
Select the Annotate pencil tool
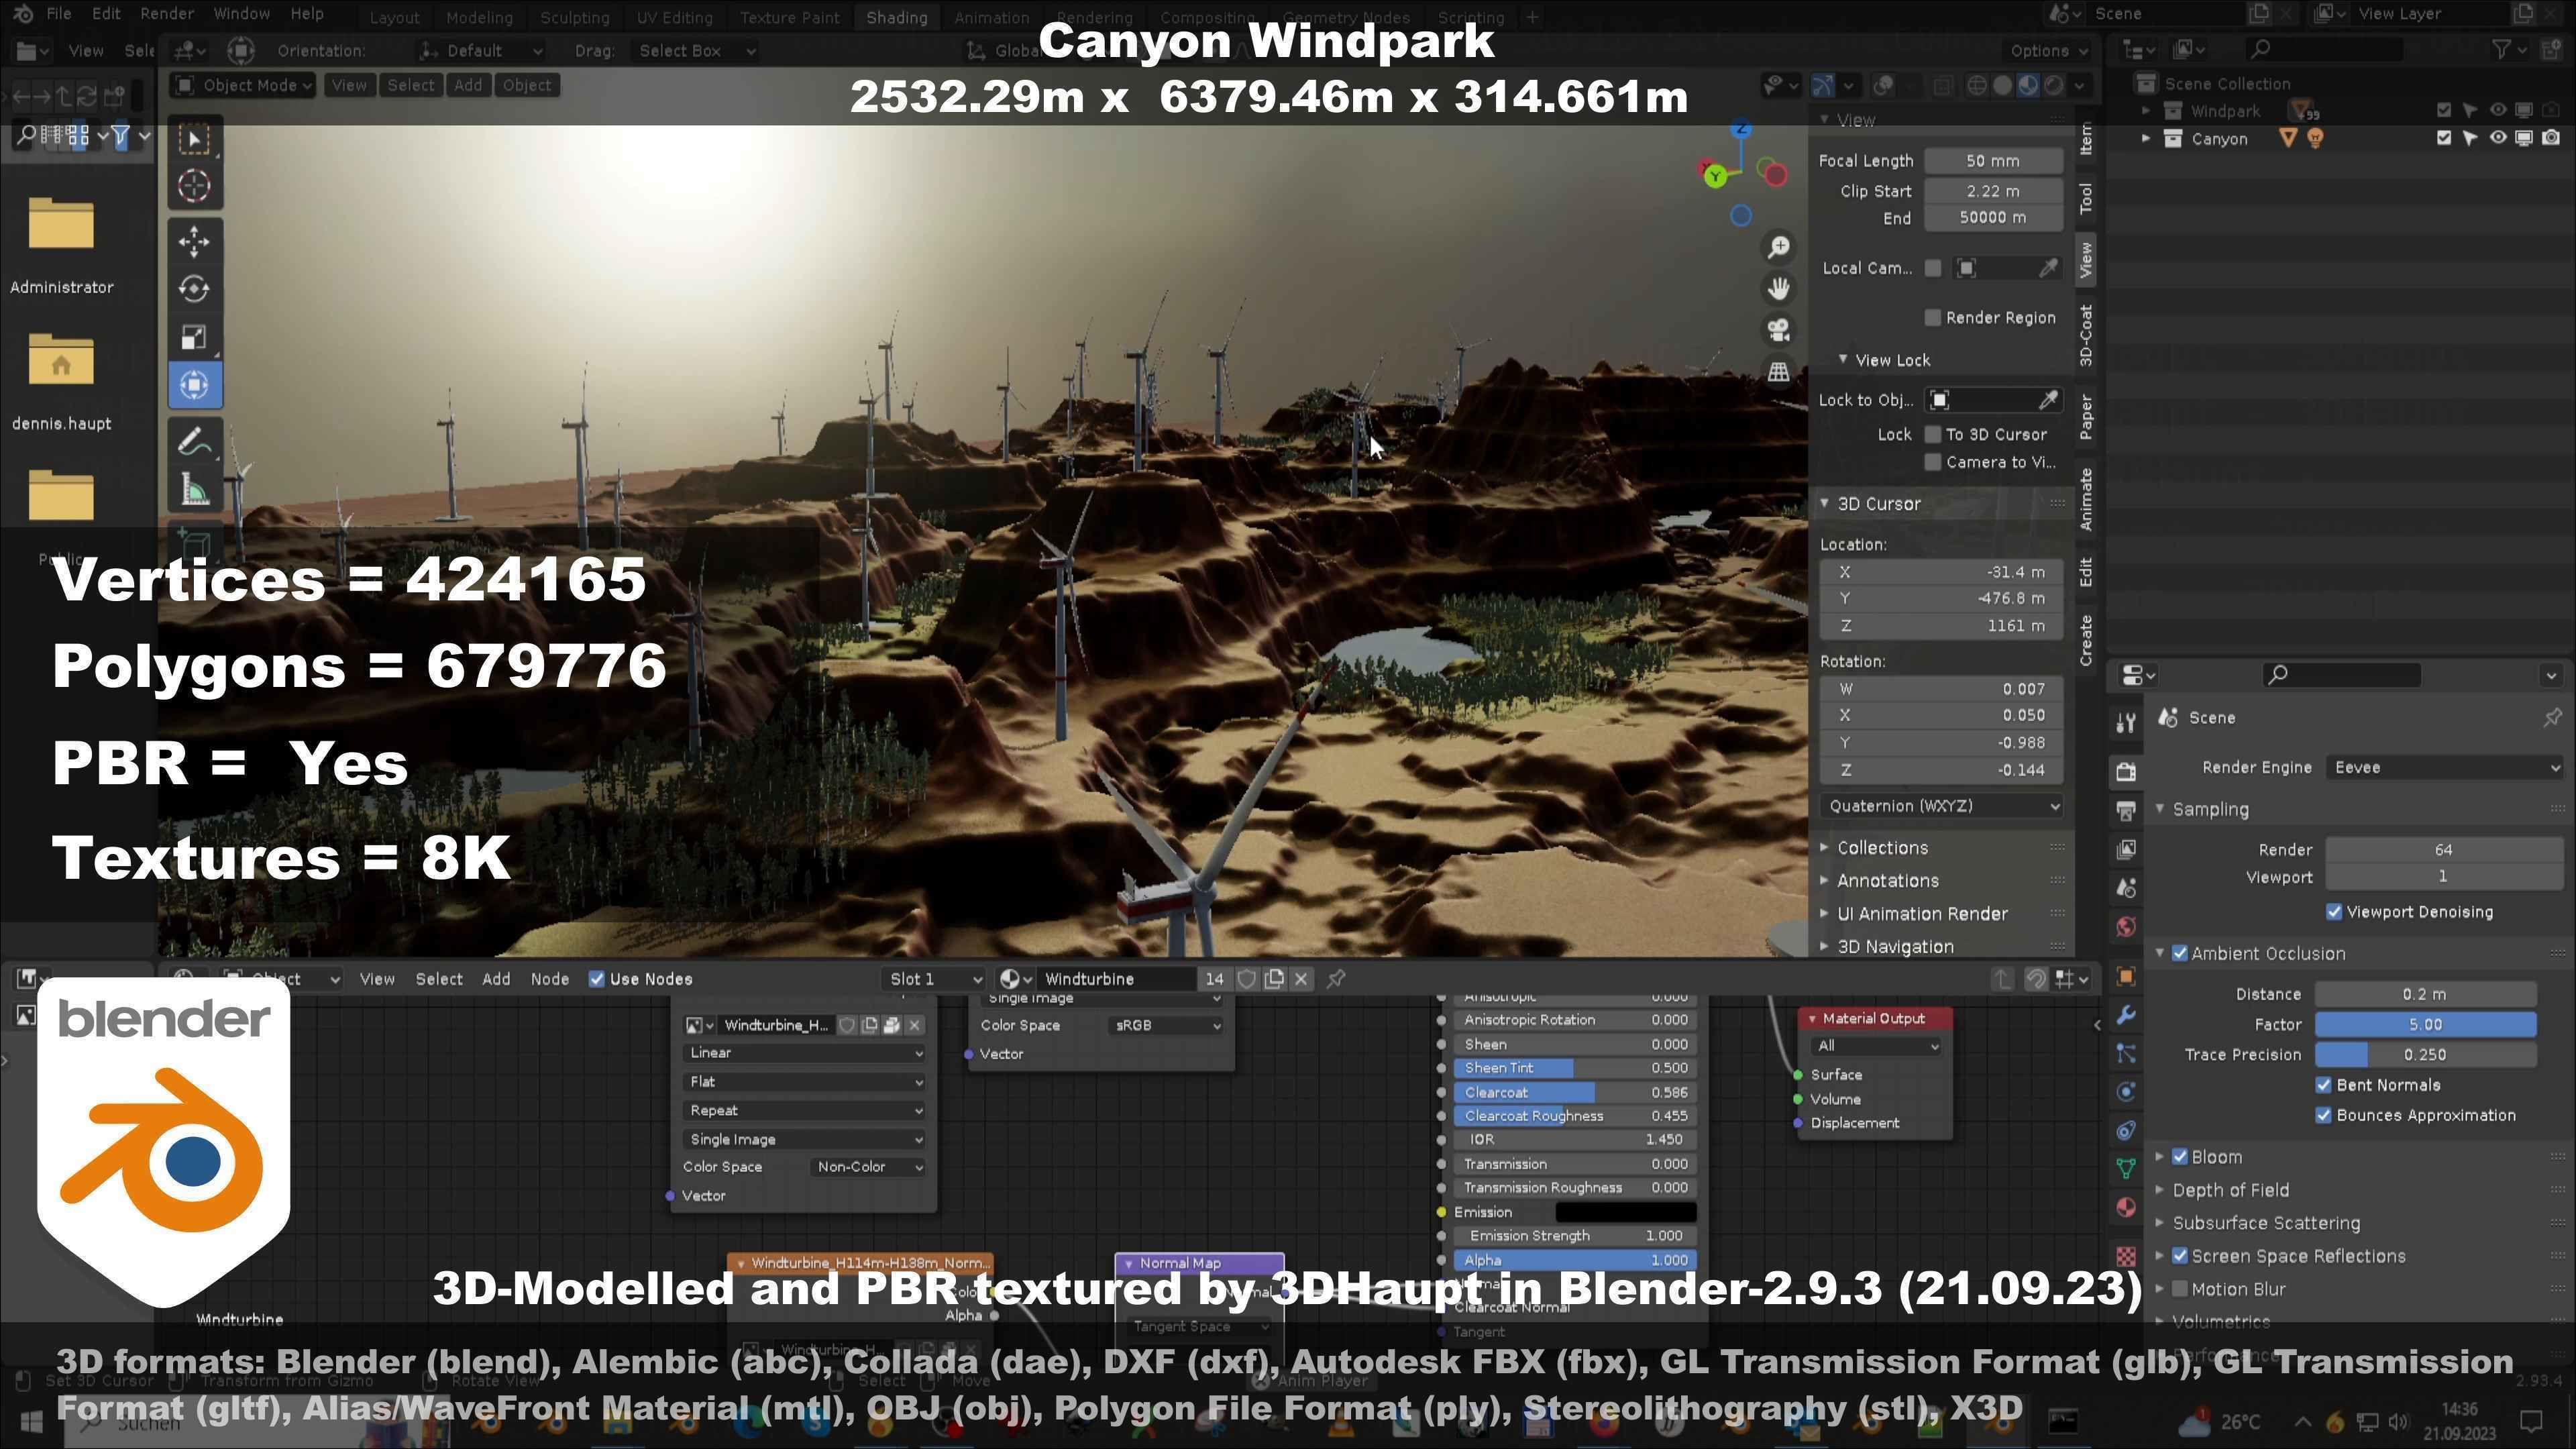pos(194,441)
